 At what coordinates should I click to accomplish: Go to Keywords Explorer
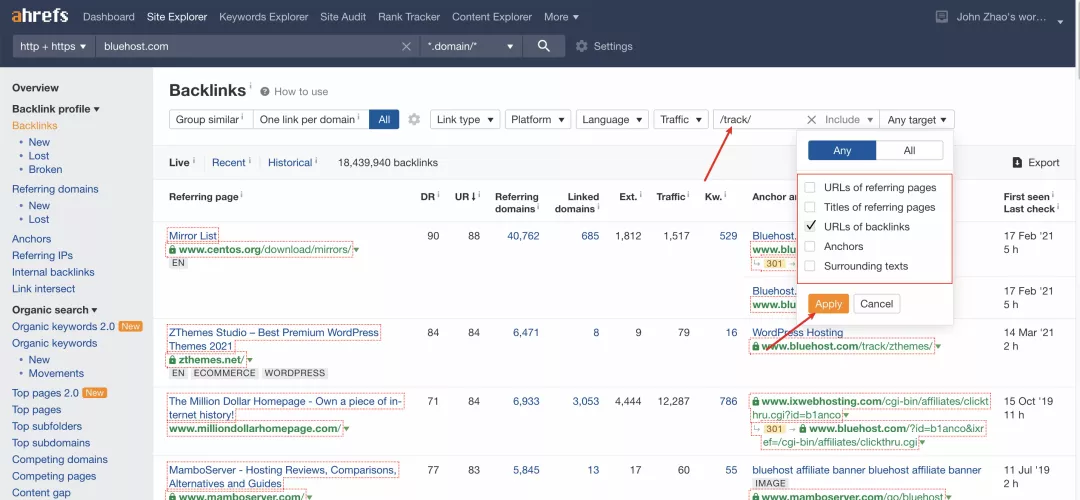[264, 17]
